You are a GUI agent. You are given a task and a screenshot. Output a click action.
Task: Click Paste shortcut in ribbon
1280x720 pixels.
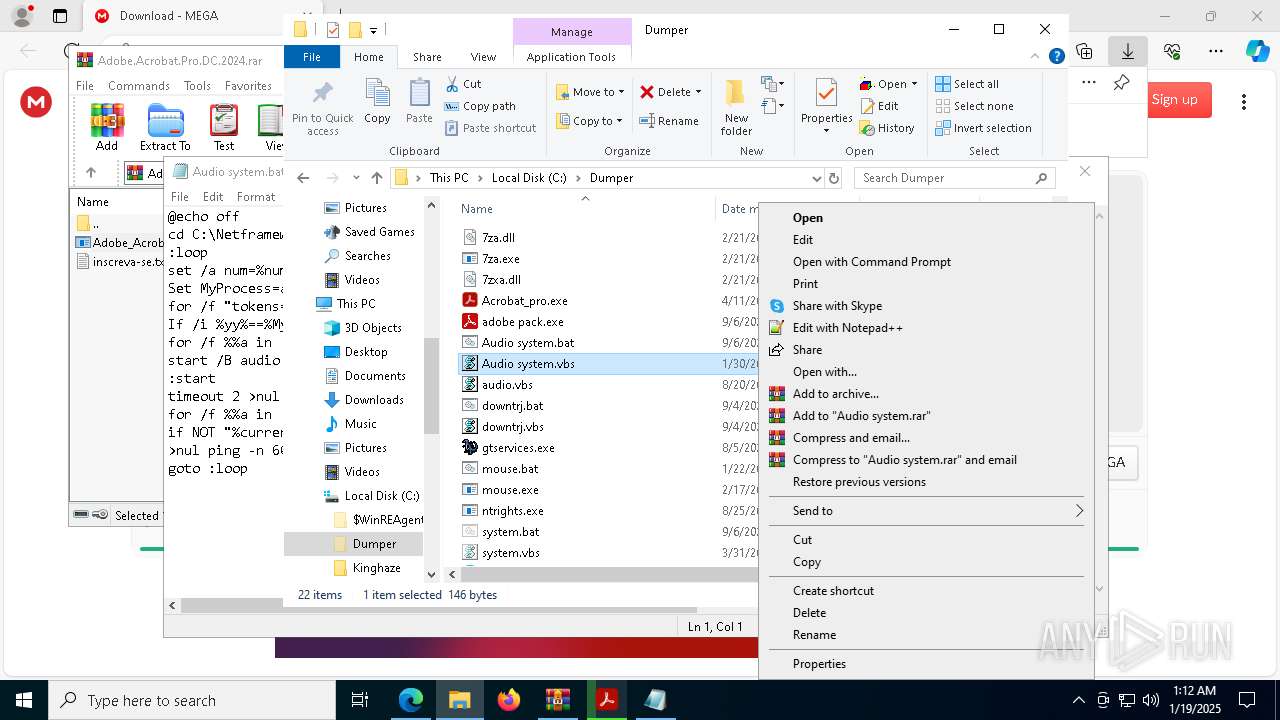tap(490, 128)
